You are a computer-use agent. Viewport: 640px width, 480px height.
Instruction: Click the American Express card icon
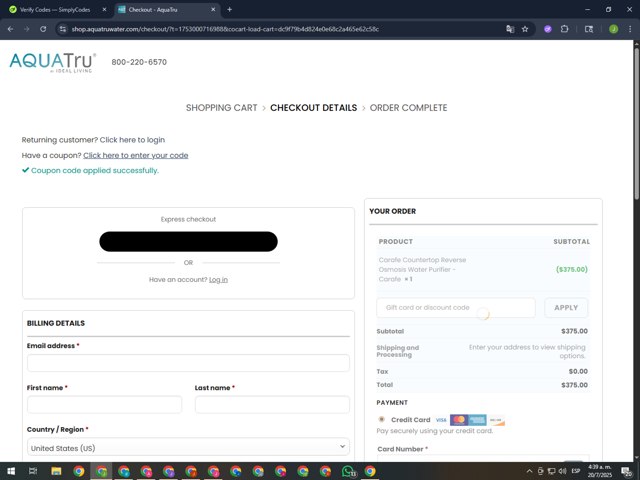click(477, 420)
